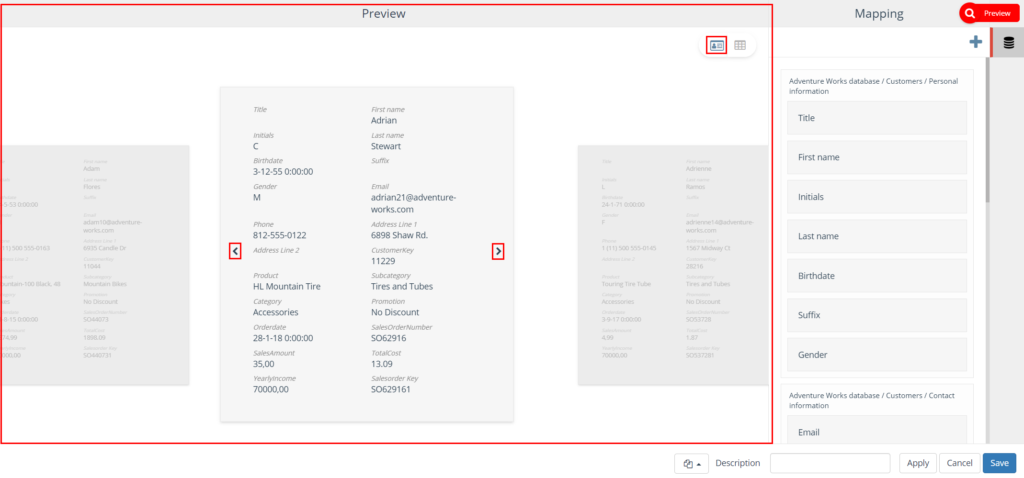Viewport: 1024px width, 478px height.
Task: Click the Description text field
Action: [x=830, y=463]
